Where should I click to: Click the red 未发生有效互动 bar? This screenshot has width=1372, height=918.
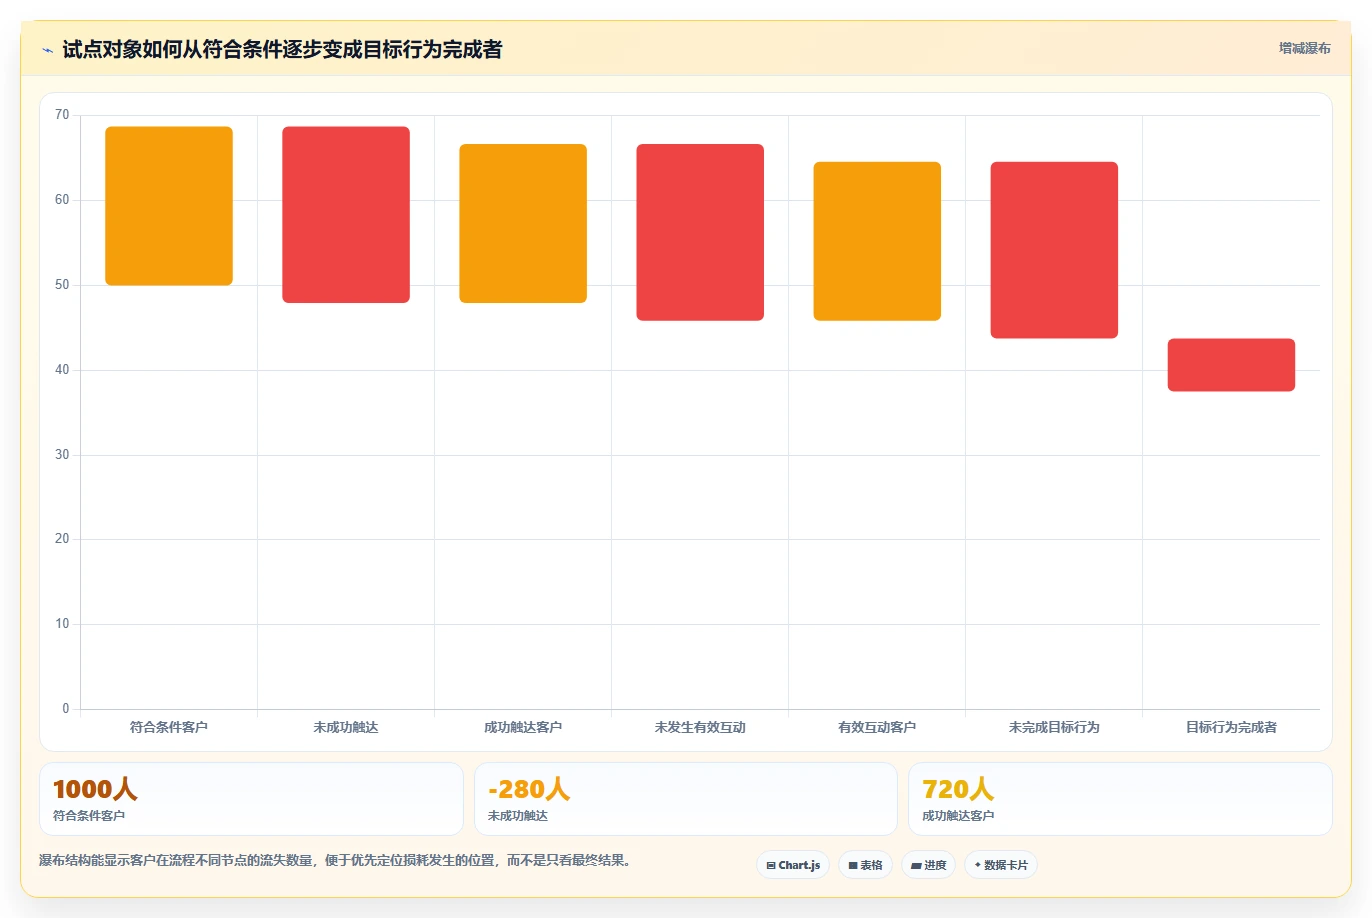click(x=700, y=232)
